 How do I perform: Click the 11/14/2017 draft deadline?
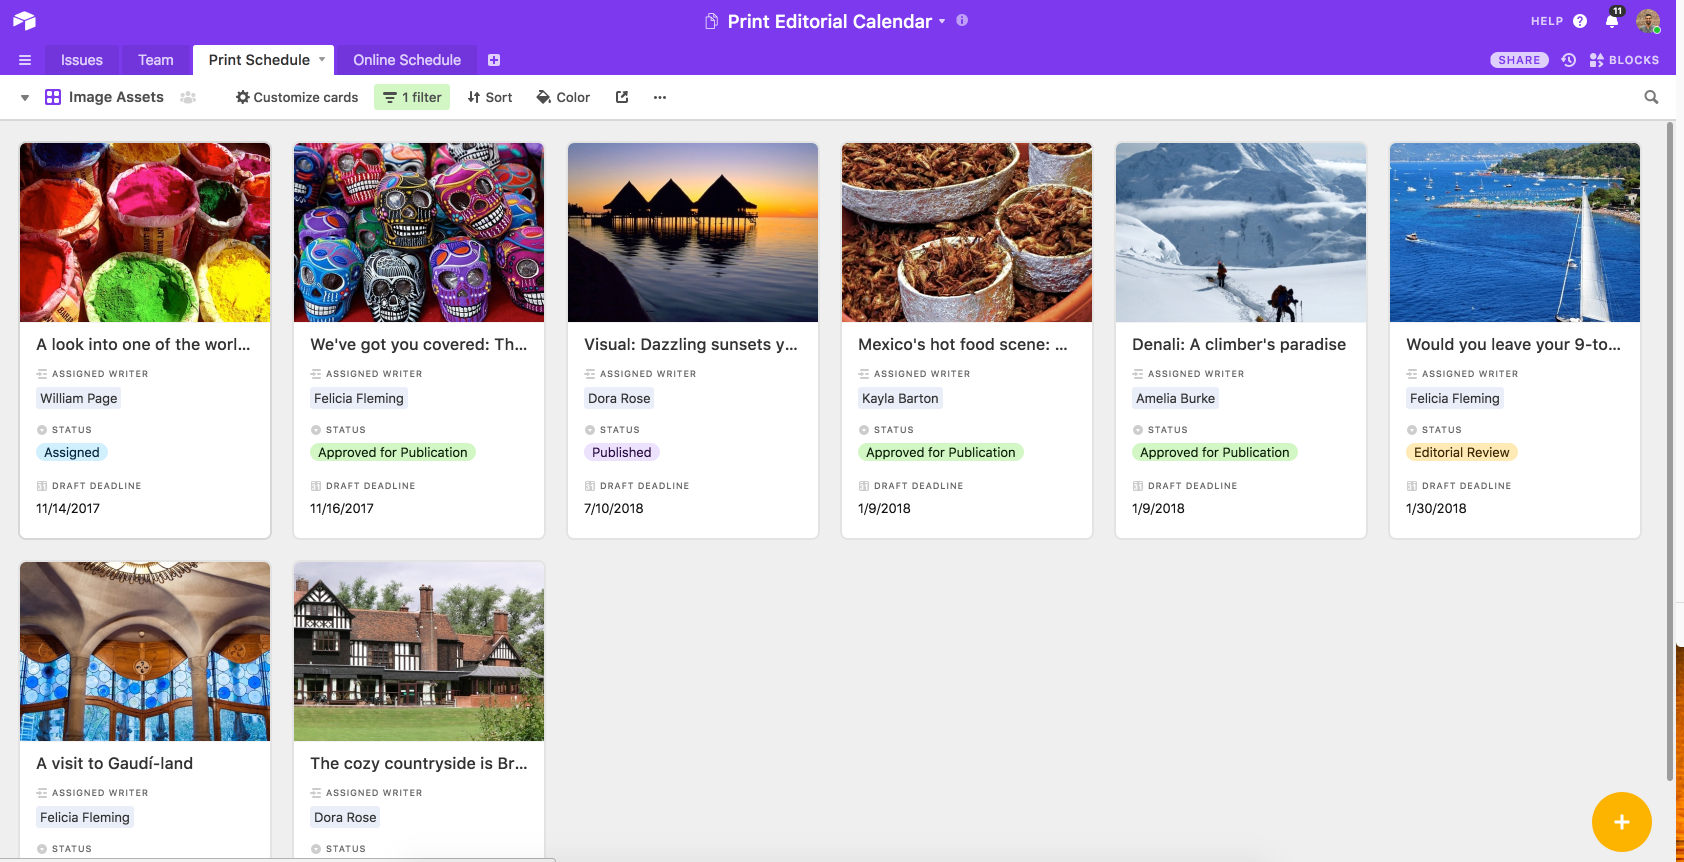pos(68,508)
